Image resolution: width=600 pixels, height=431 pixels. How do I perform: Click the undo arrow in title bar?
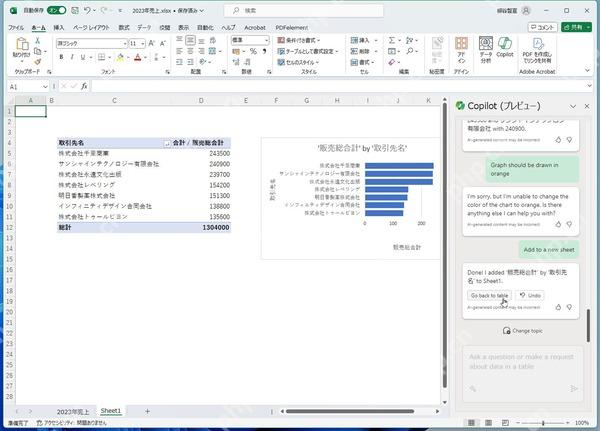click(x=87, y=11)
